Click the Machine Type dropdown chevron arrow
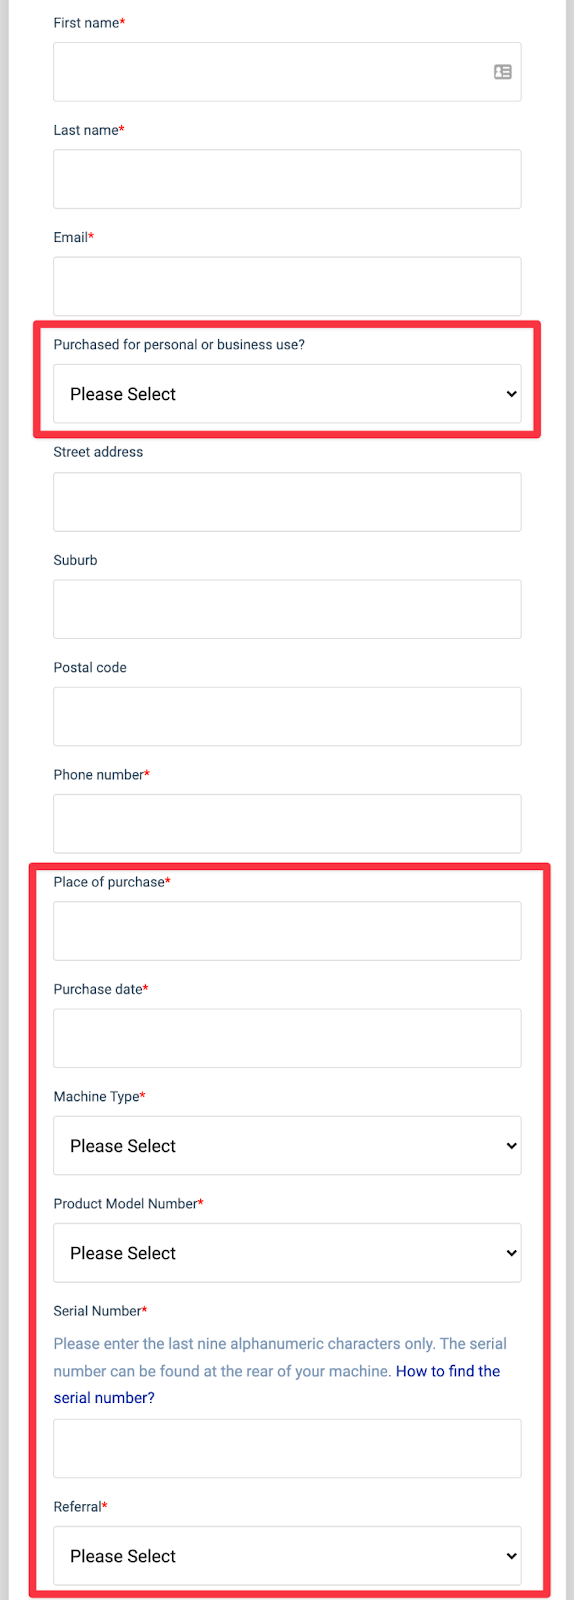This screenshot has height=1600, width=574. pos(512,1146)
